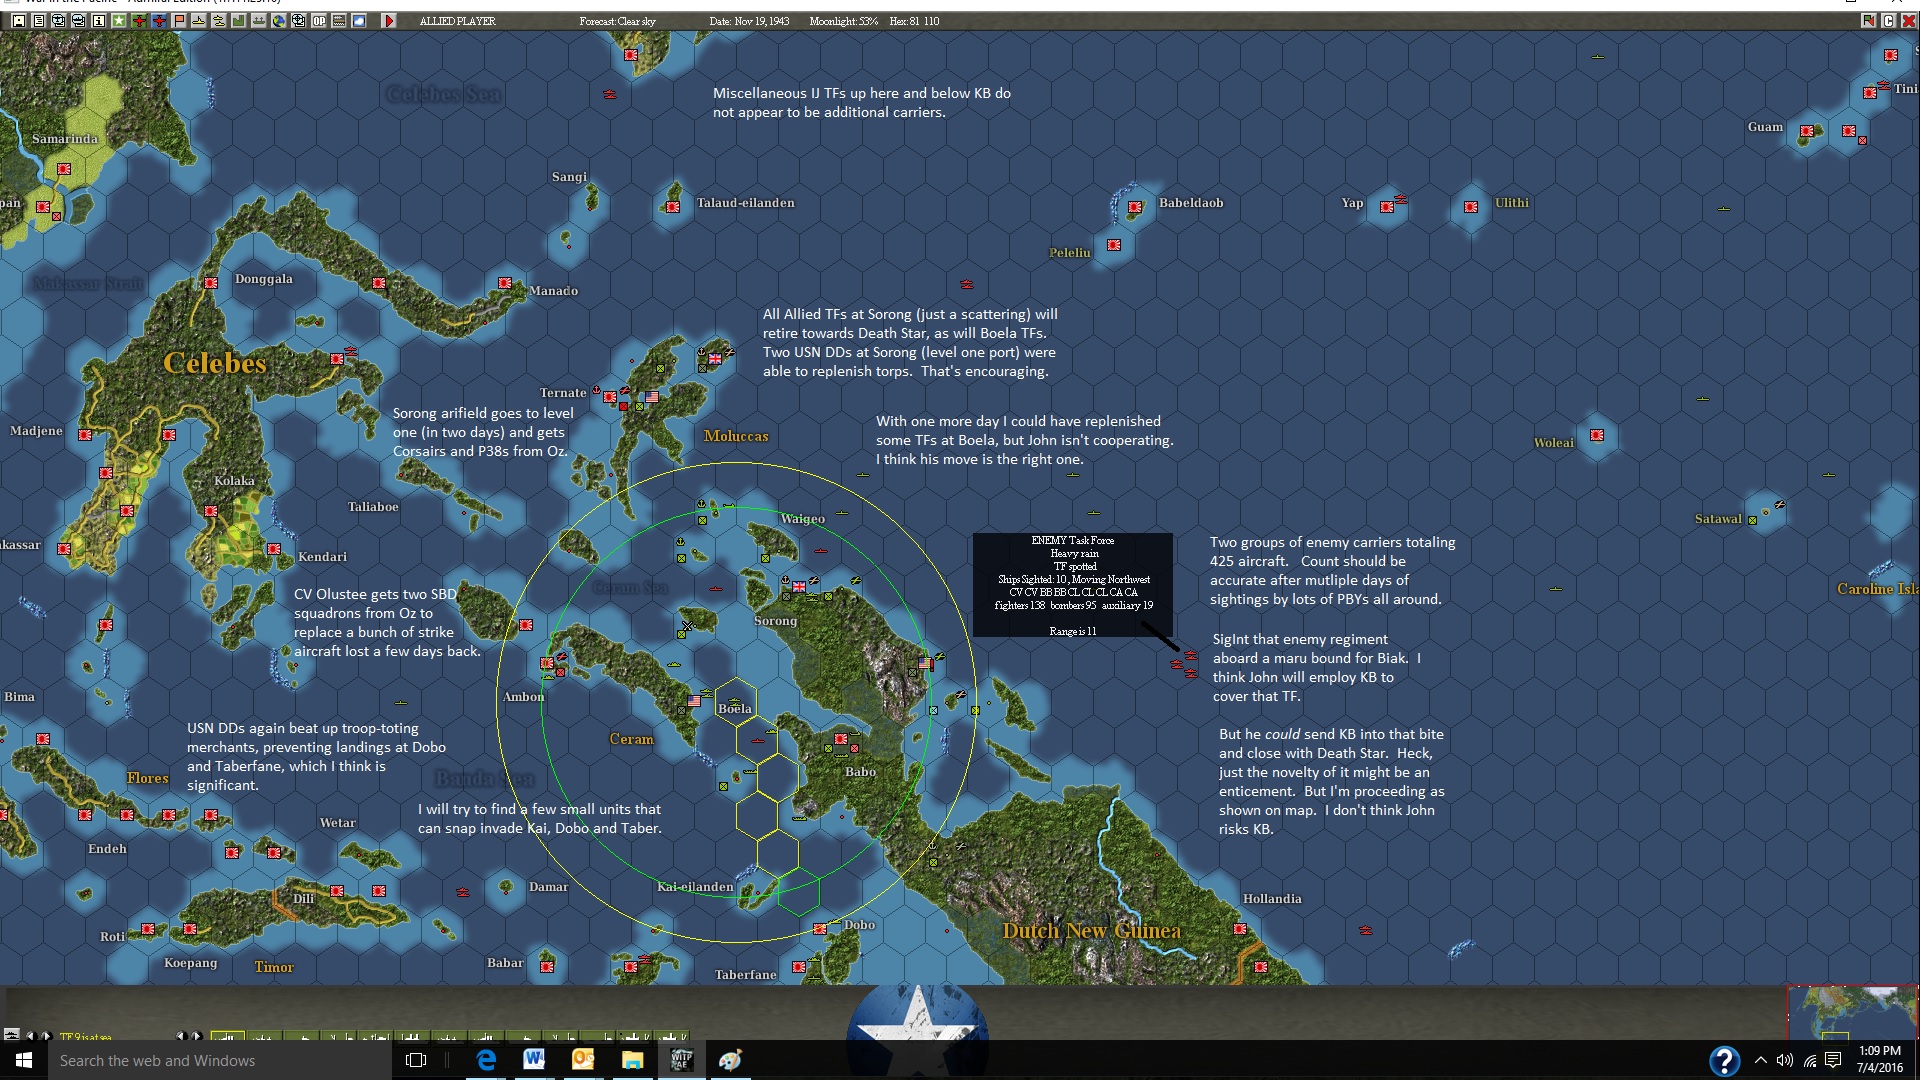Click the WITP AE taskbar icon
This screenshot has width=1920, height=1080.
pyautogui.click(x=681, y=1060)
